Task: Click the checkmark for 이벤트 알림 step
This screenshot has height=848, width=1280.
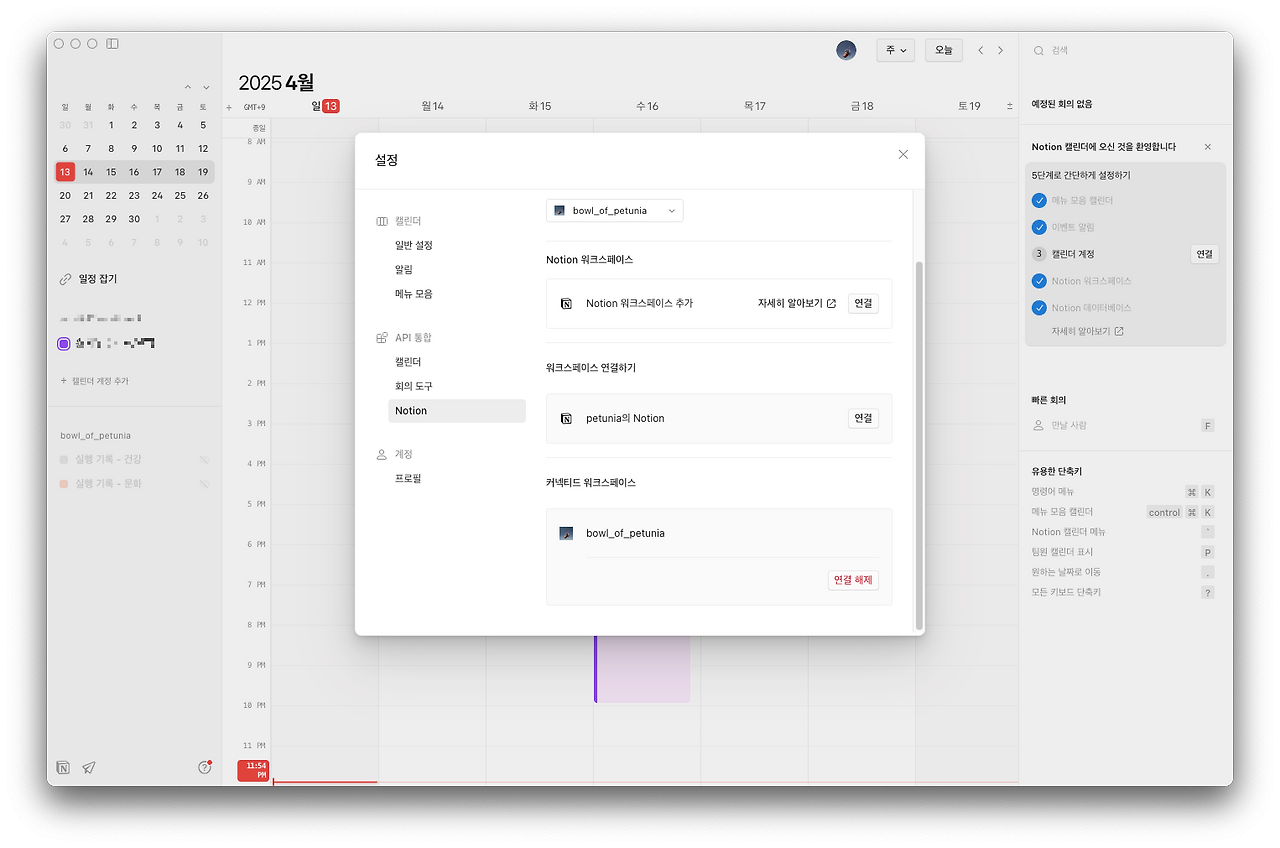Action: click(x=1039, y=227)
